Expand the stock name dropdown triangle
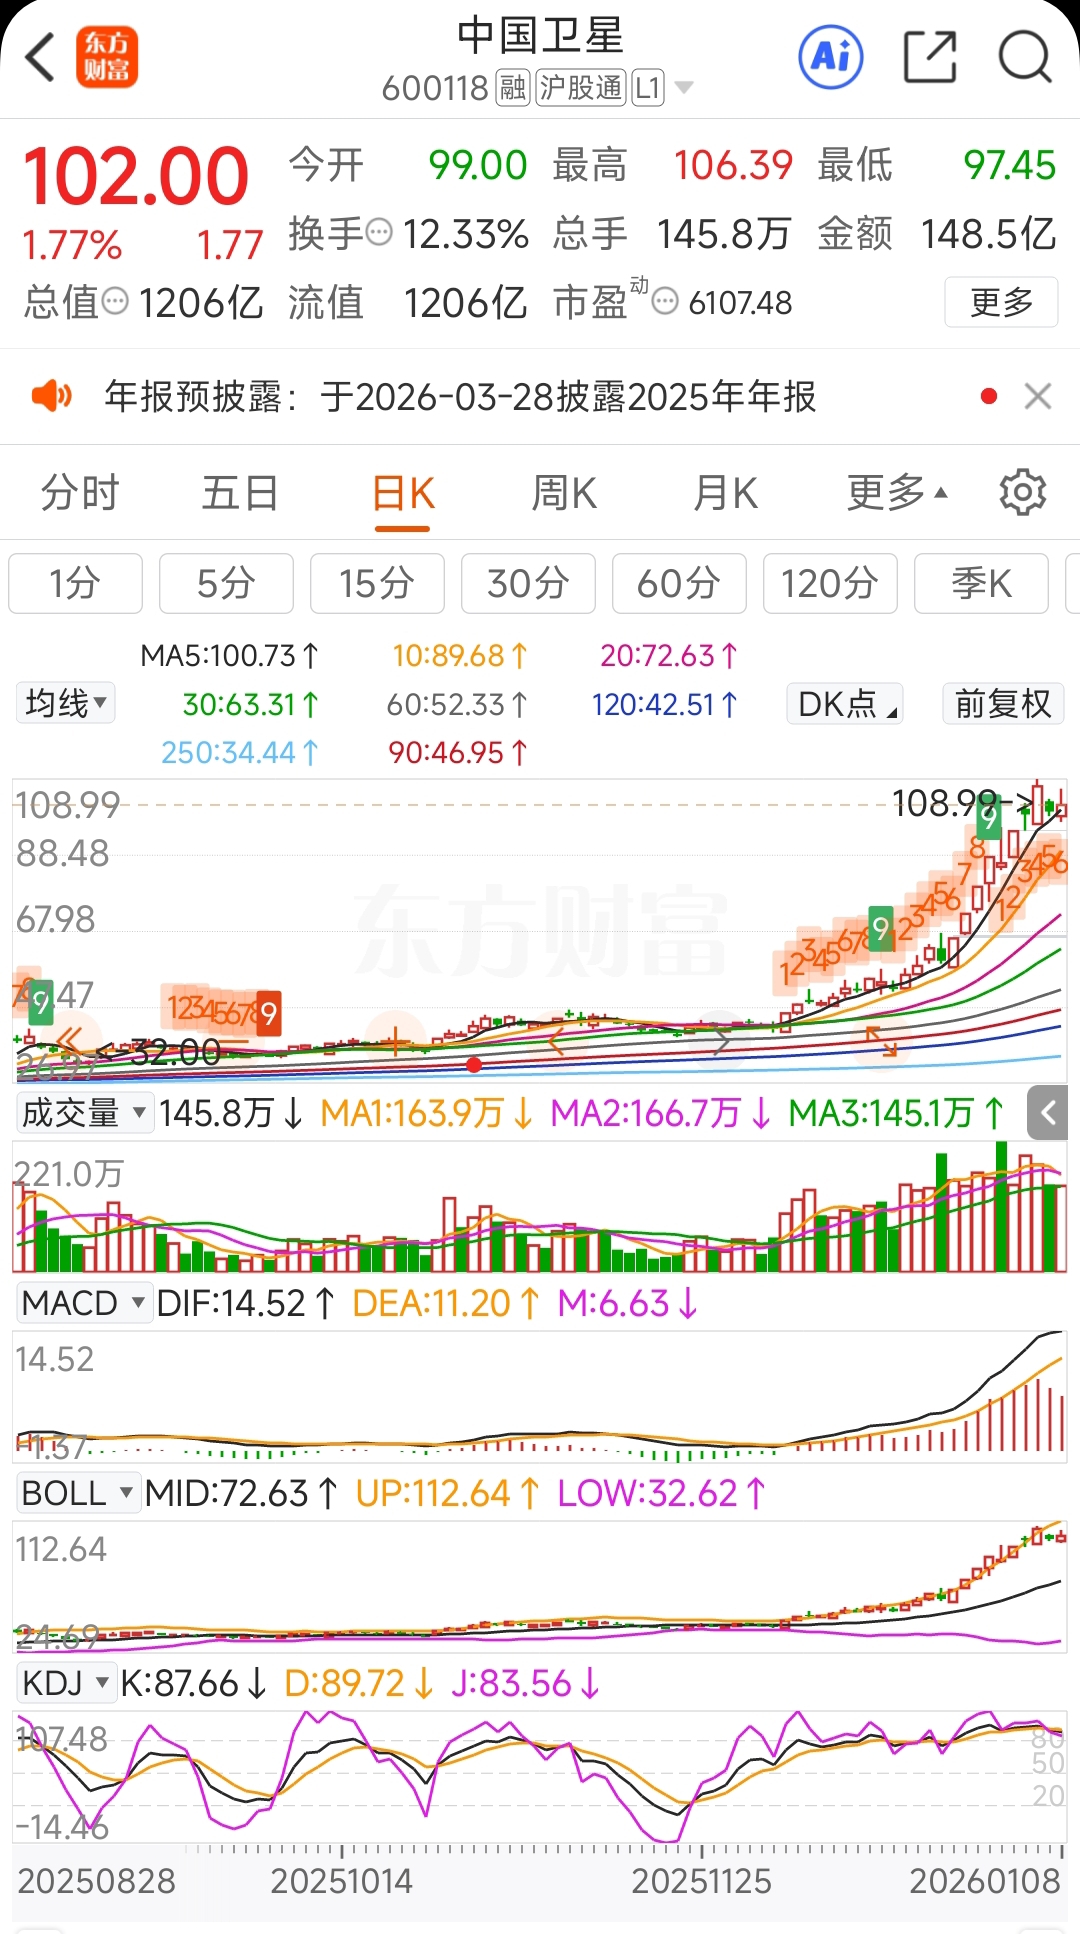The height and width of the screenshot is (1934, 1080). pyautogui.click(x=684, y=88)
